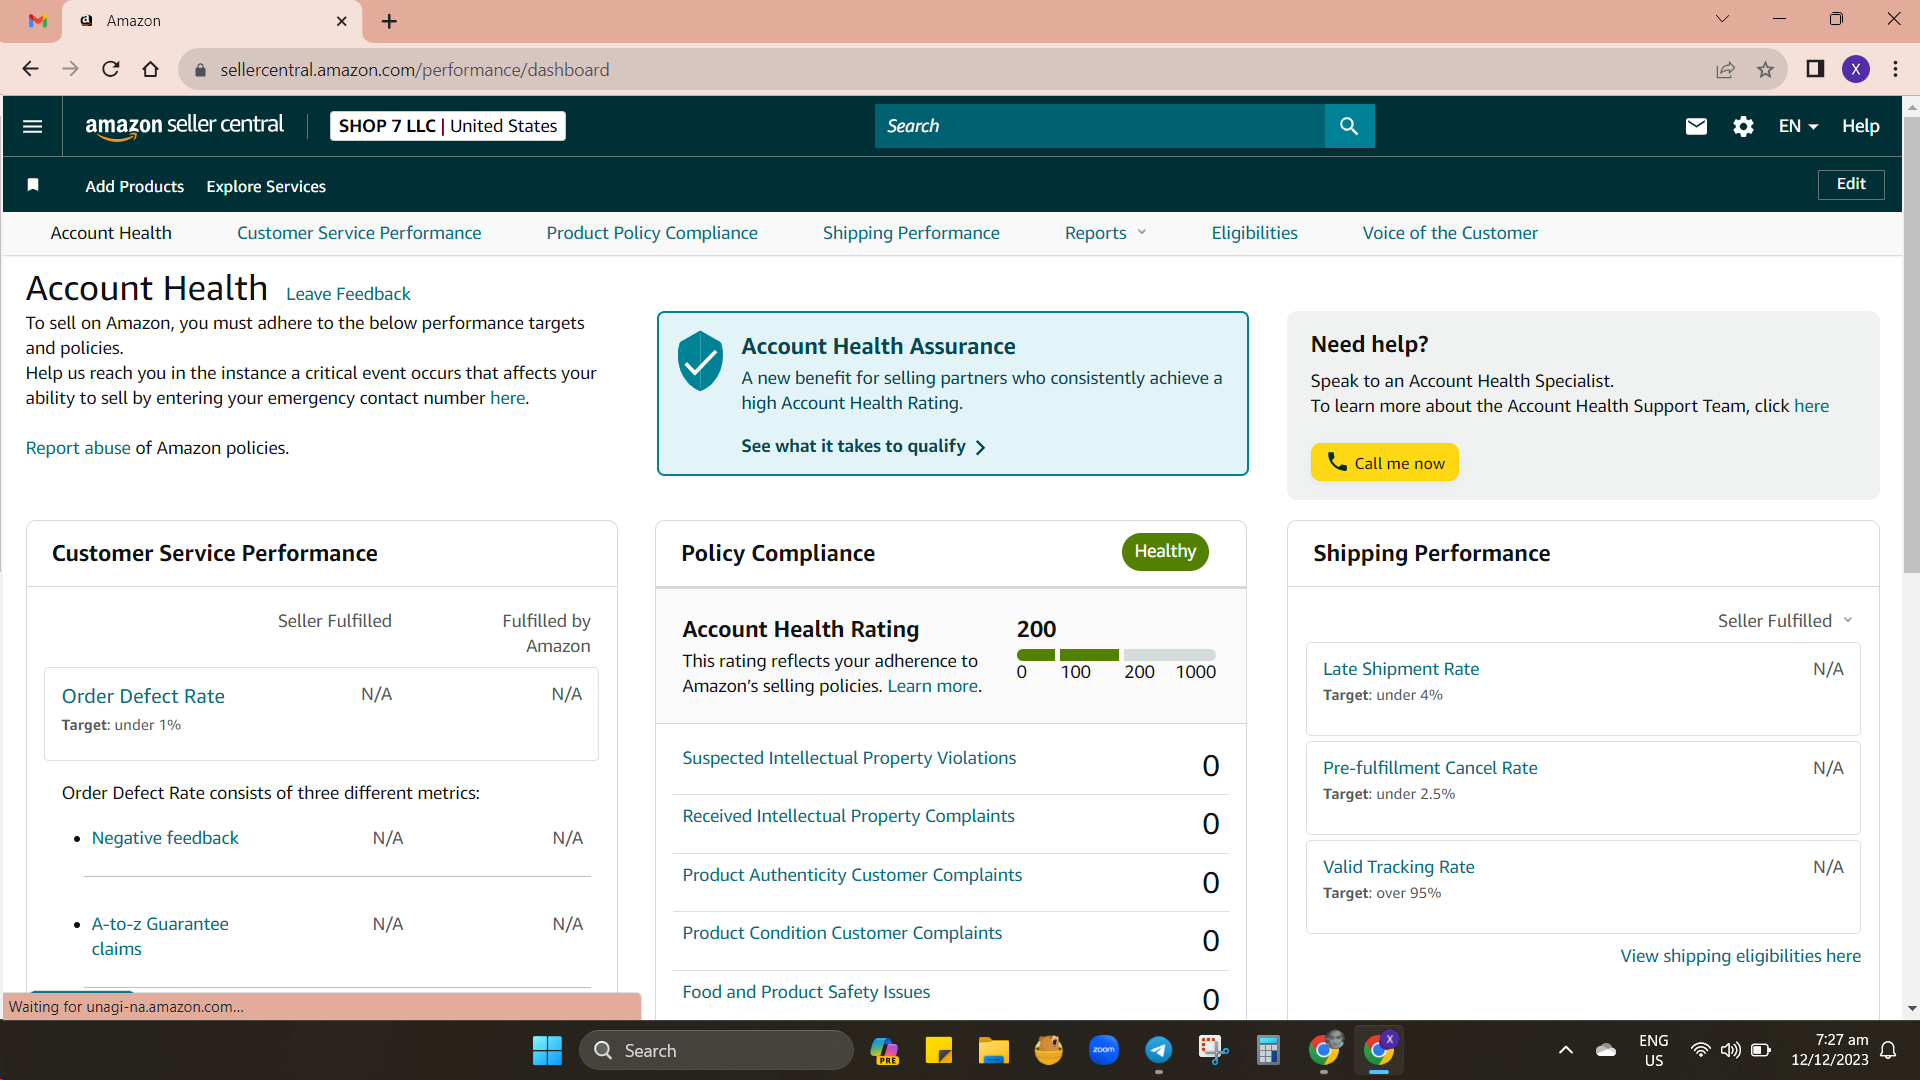Image resolution: width=1920 pixels, height=1080 pixels.
Task: Open File Explorer from the taskbar
Action: [x=993, y=1050]
